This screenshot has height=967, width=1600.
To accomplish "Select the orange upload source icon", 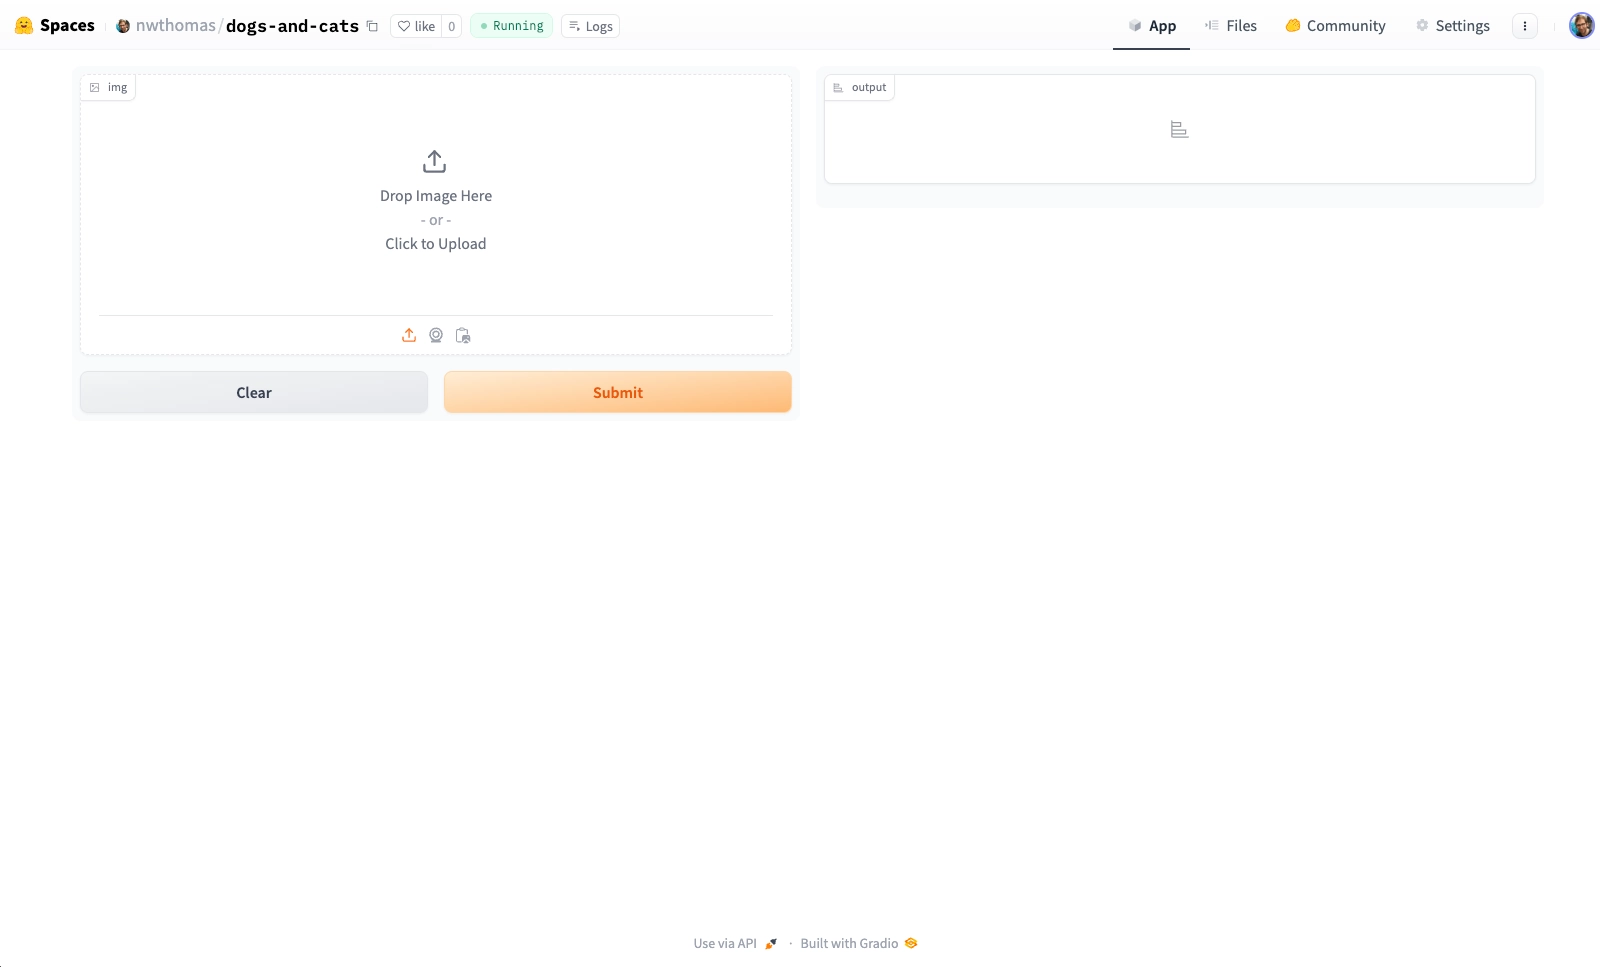I will (409, 335).
